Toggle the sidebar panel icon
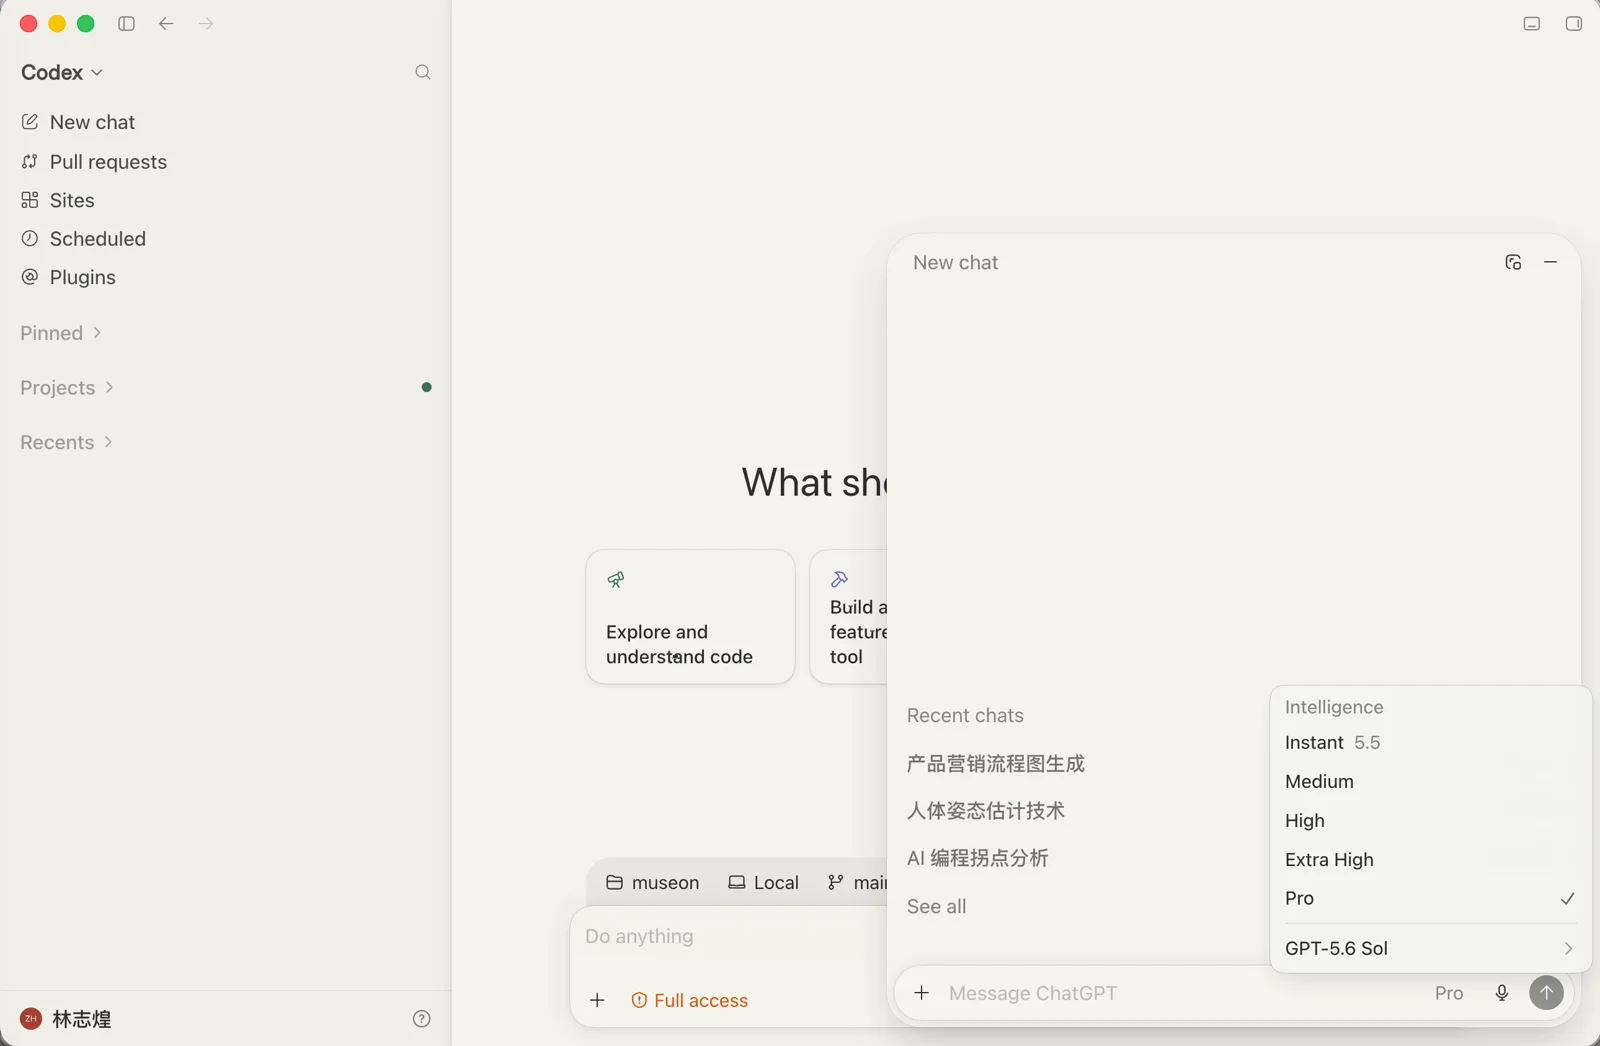Viewport: 1600px width, 1046px height. [x=126, y=24]
